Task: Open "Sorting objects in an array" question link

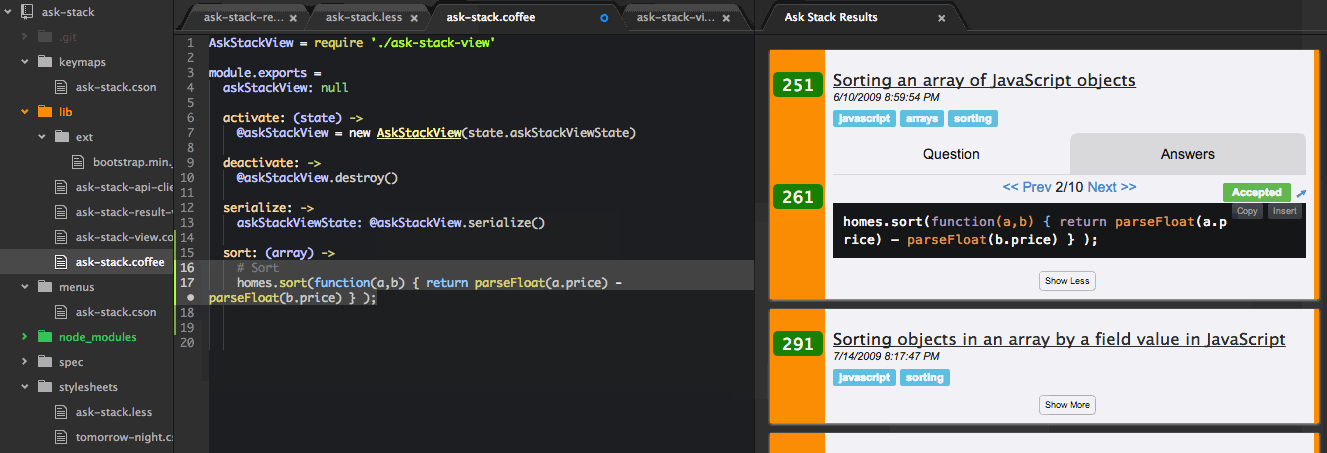Action: pyautogui.click(x=1058, y=340)
